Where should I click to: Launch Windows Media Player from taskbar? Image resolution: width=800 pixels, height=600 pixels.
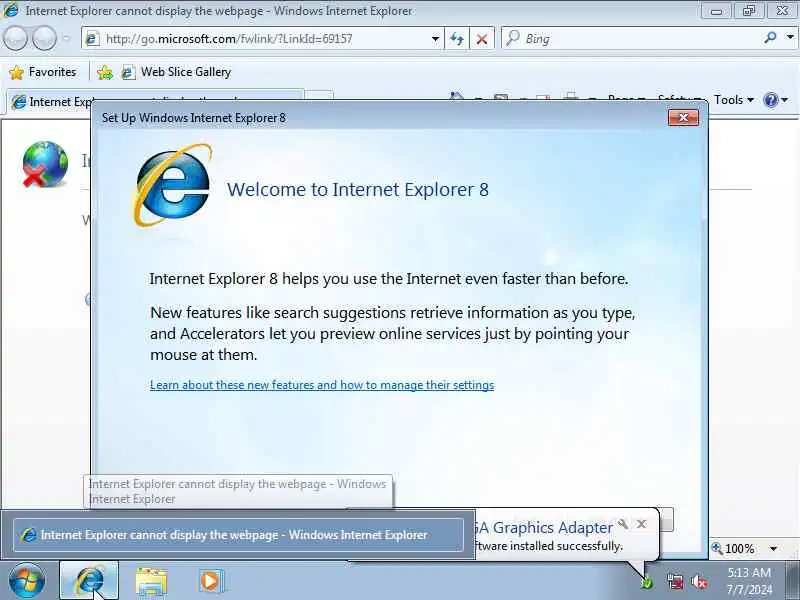(210, 581)
